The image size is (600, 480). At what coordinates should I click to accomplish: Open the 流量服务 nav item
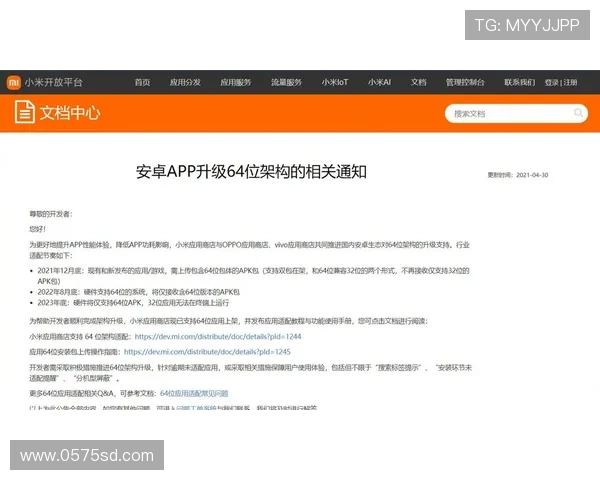click(286, 82)
